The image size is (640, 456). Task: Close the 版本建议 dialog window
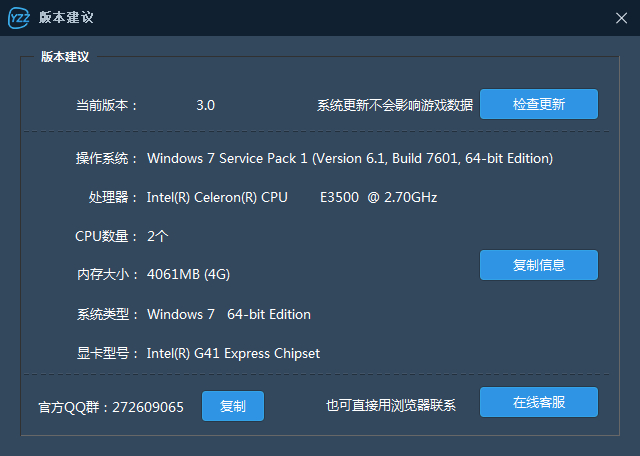click(x=621, y=18)
